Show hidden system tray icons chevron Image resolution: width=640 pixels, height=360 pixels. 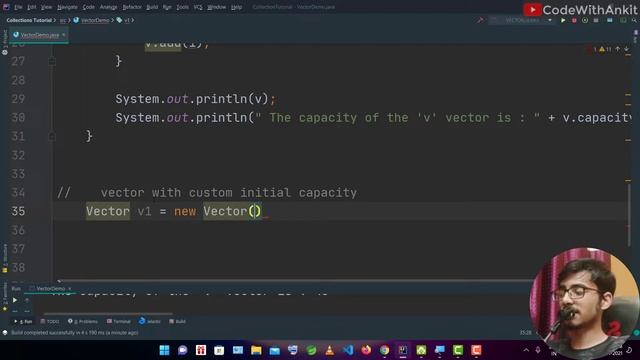[526, 350]
